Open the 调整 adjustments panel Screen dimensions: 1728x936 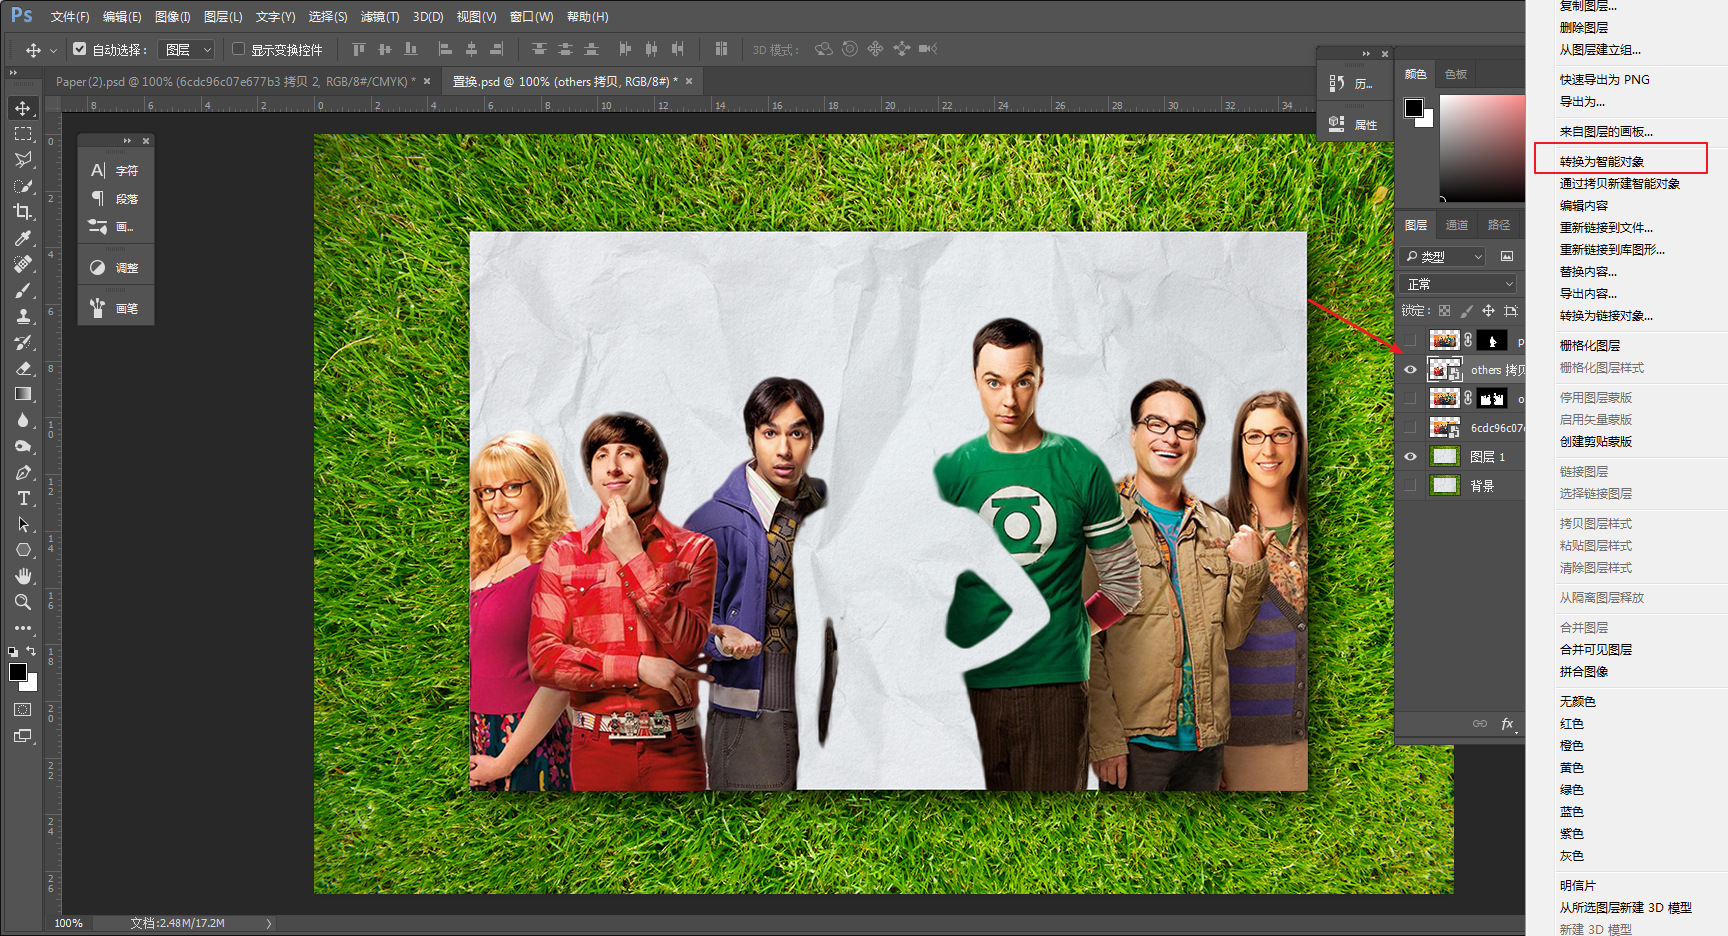pos(115,267)
